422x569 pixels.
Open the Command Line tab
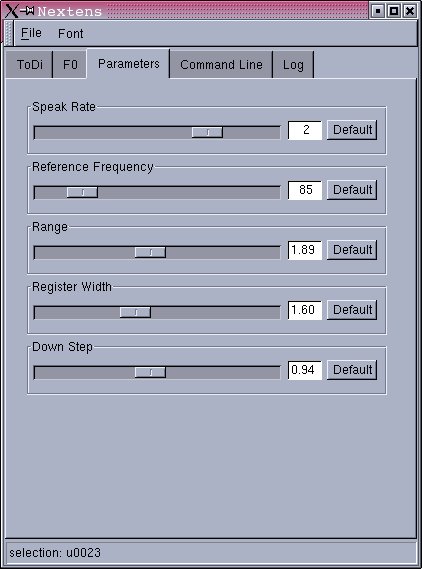pyautogui.click(x=221, y=65)
